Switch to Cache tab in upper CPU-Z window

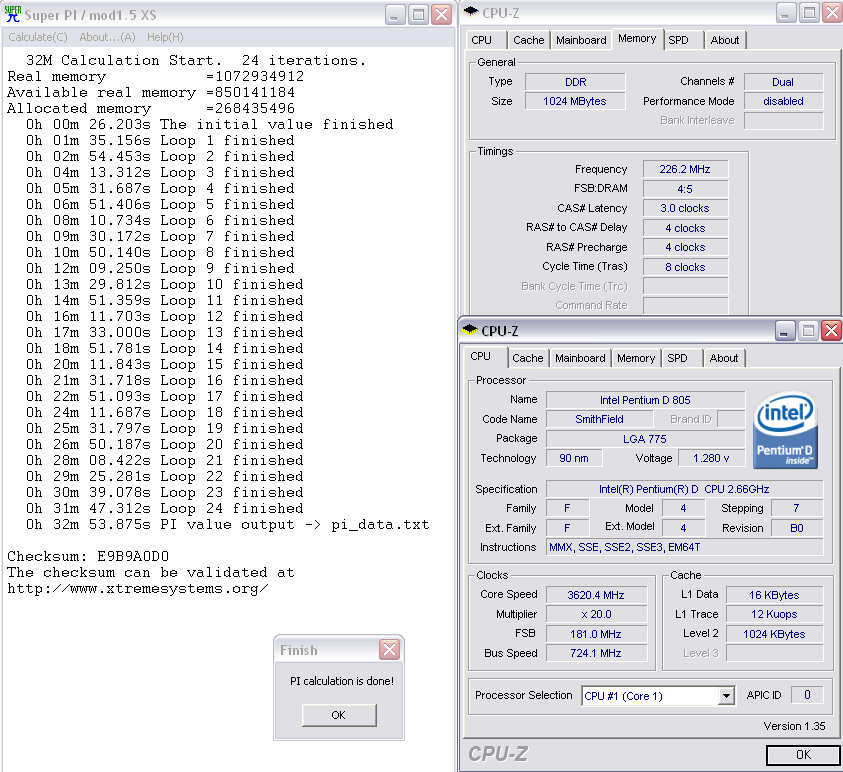(528, 40)
